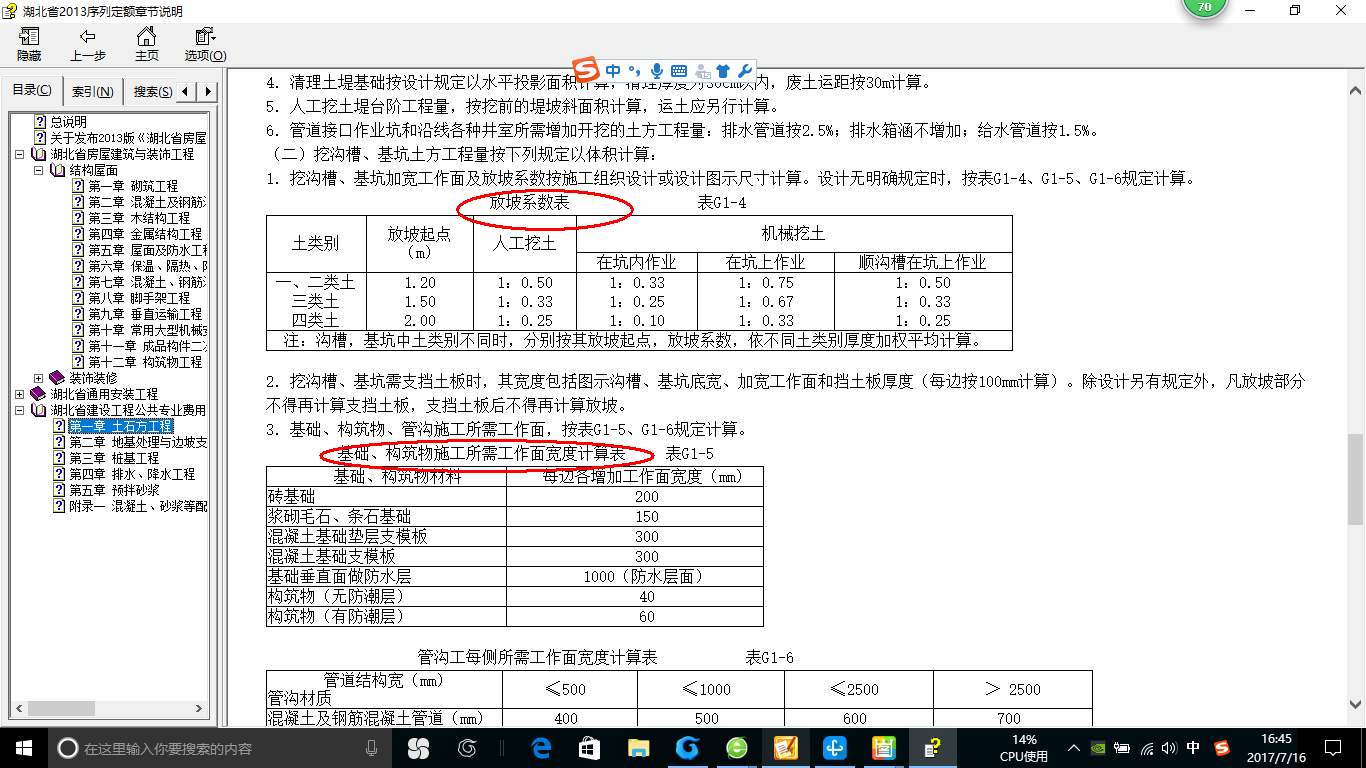Open the 总说明 topic
1366x768 pixels.
pos(69,122)
